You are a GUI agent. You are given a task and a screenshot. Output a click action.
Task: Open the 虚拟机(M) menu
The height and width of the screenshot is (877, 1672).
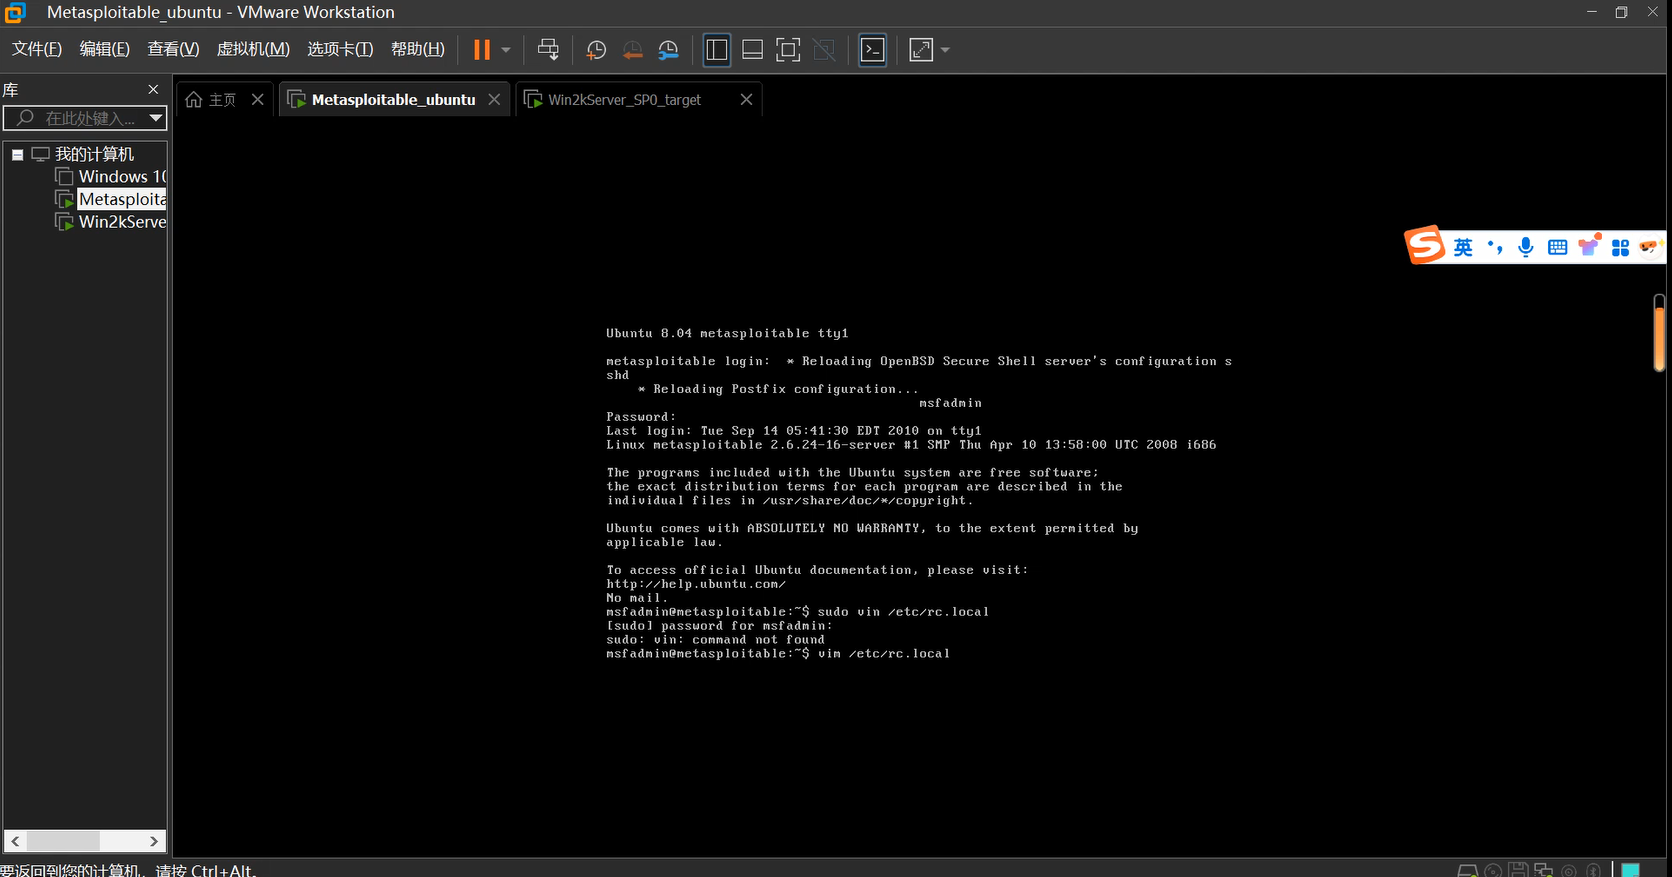(253, 49)
